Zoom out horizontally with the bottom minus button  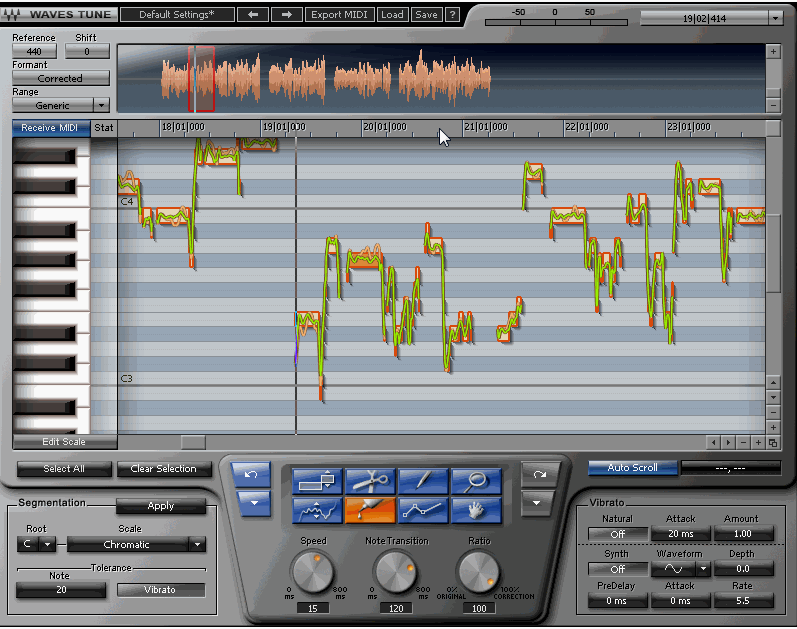pyautogui.click(x=743, y=442)
